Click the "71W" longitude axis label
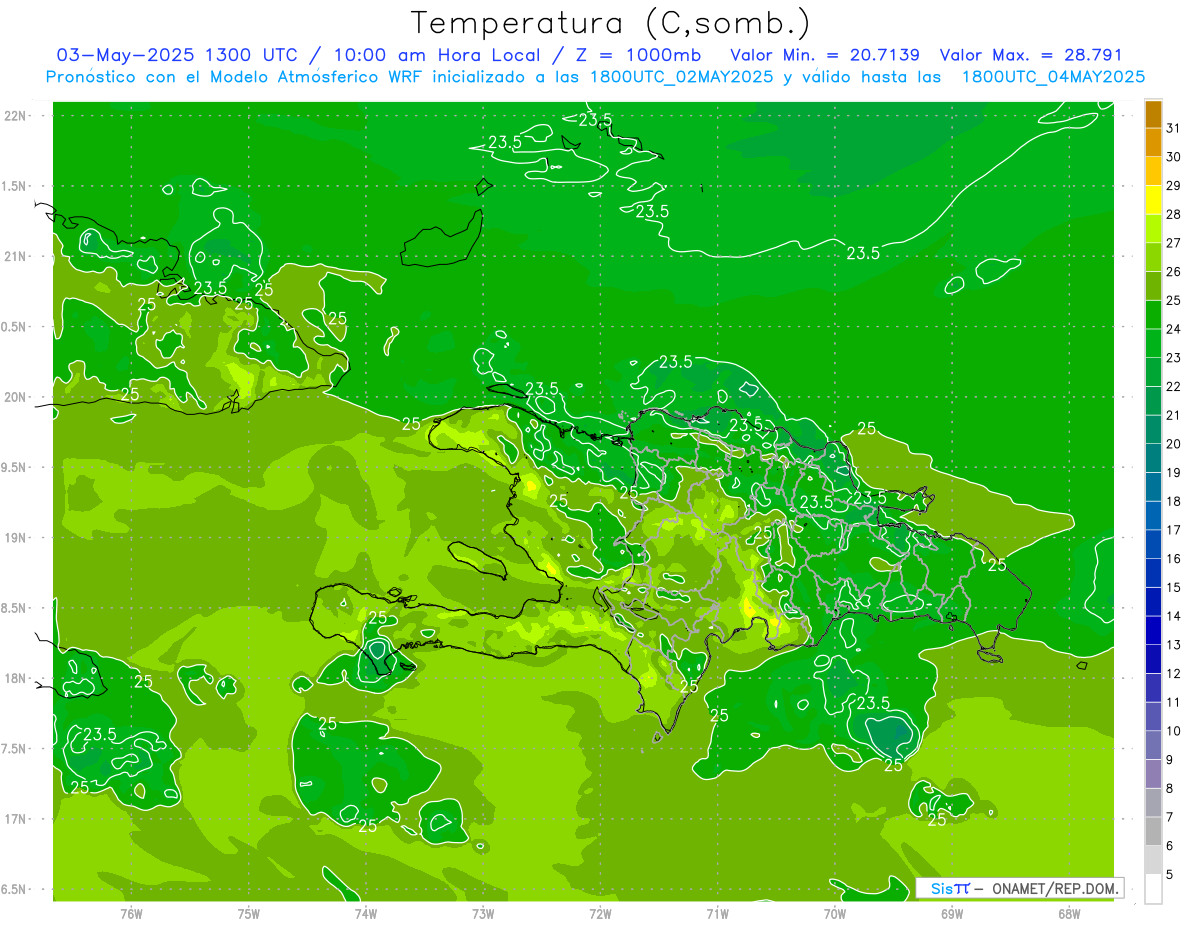 pyautogui.click(x=717, y=913)
